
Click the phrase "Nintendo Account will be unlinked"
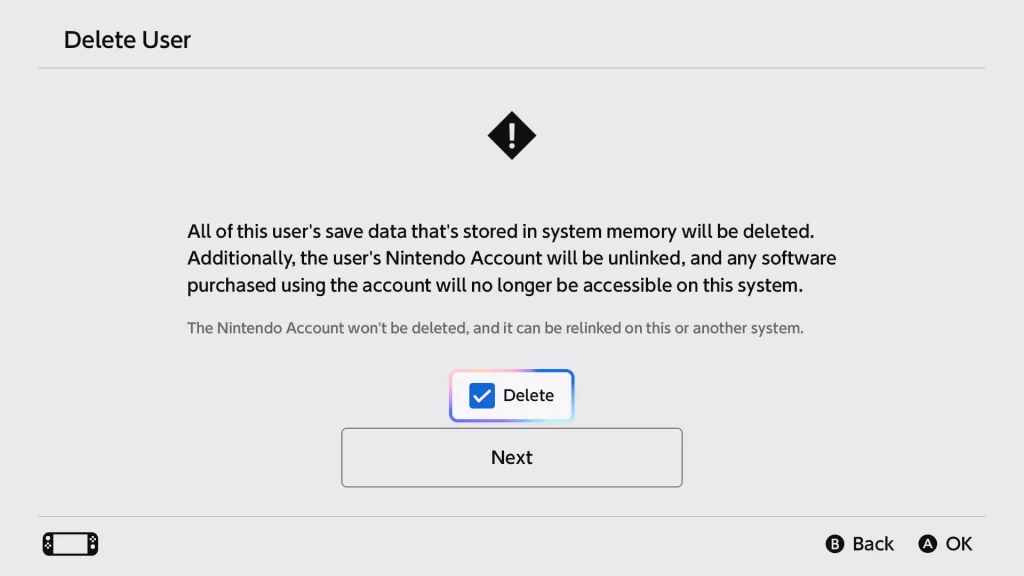pos(535,258)
